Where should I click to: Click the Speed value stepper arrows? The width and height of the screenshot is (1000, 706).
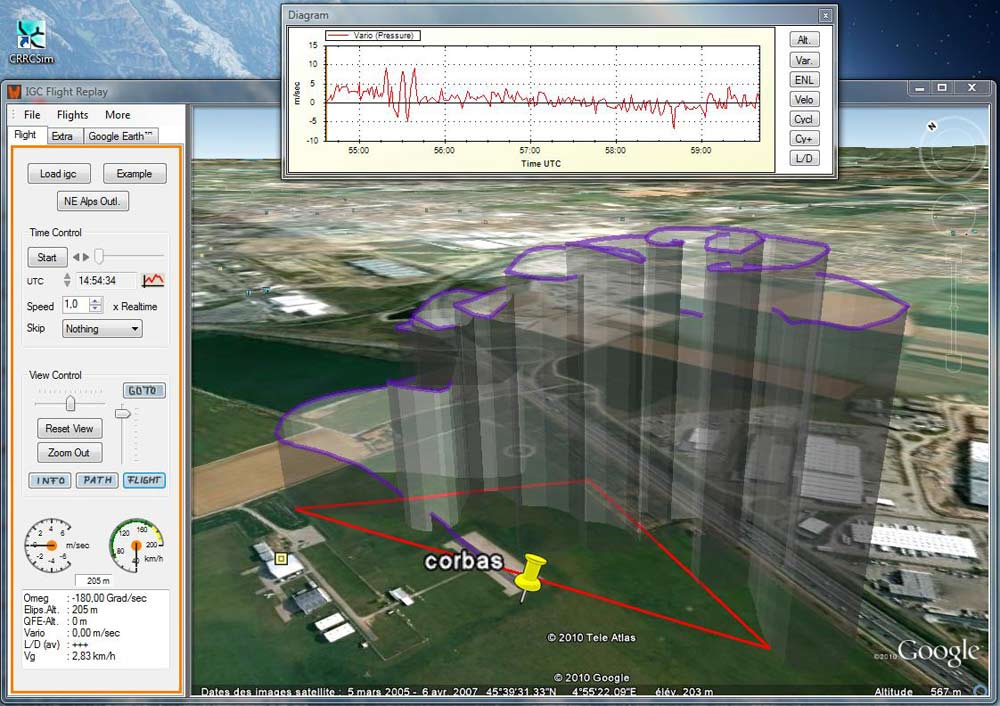95,305
